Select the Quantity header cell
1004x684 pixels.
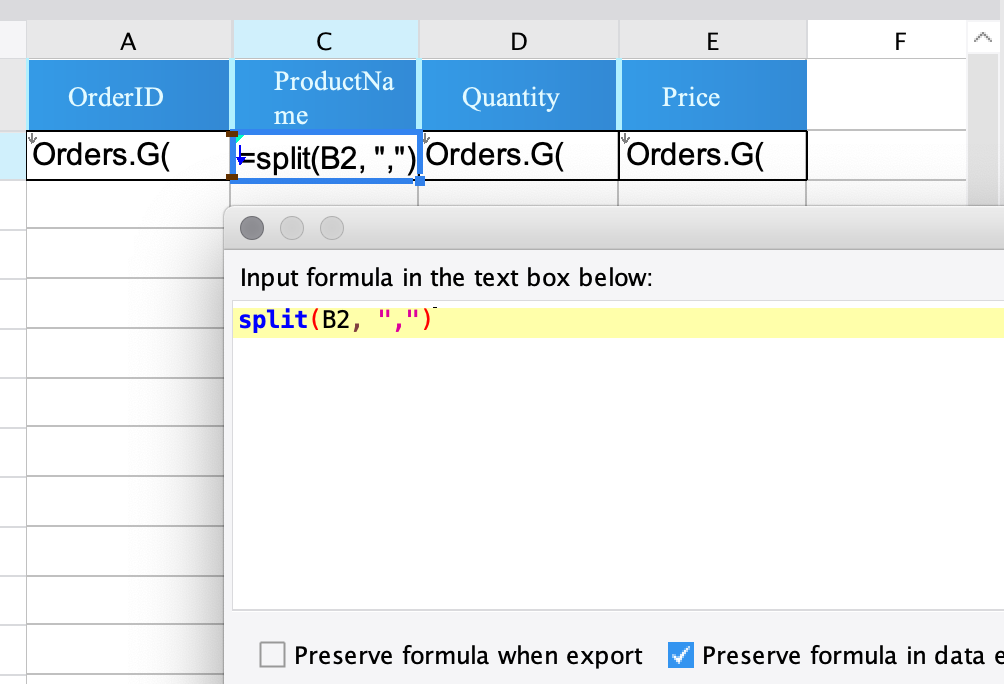[511, 96]
